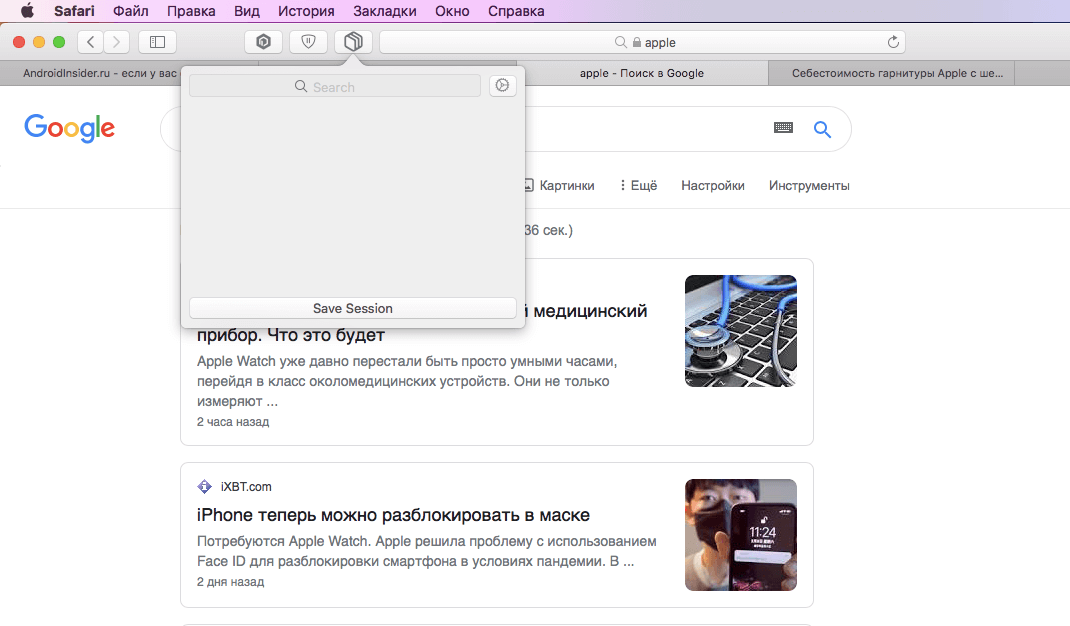Click the stethoscope article thumbnail

[740, 331]
